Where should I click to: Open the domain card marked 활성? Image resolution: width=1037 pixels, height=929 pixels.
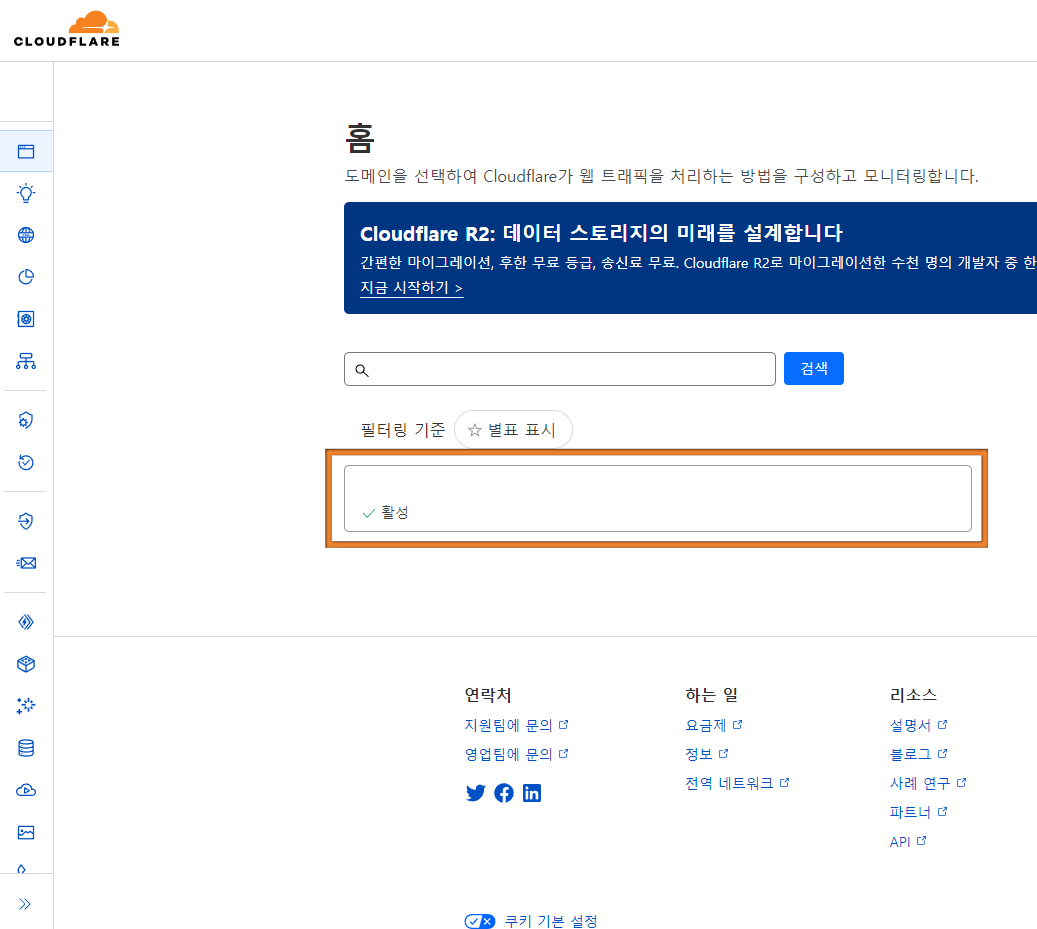tap(657, 499)
